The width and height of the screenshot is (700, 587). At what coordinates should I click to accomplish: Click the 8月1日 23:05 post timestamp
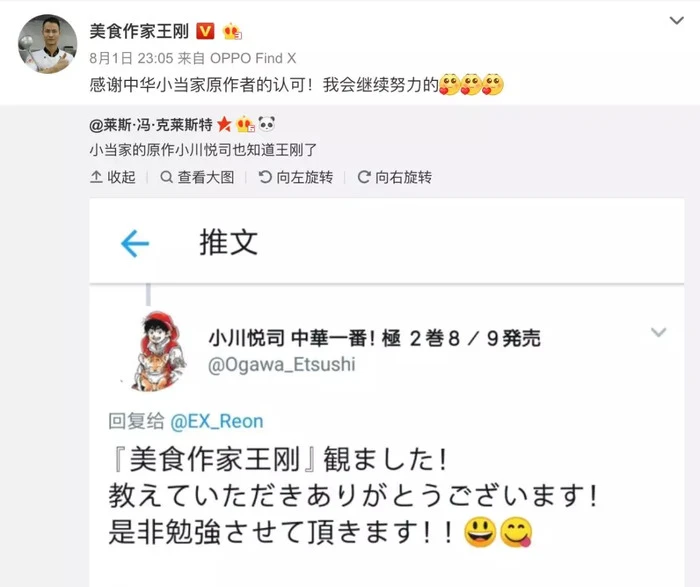pyautogui.click(x=131, y=58)
